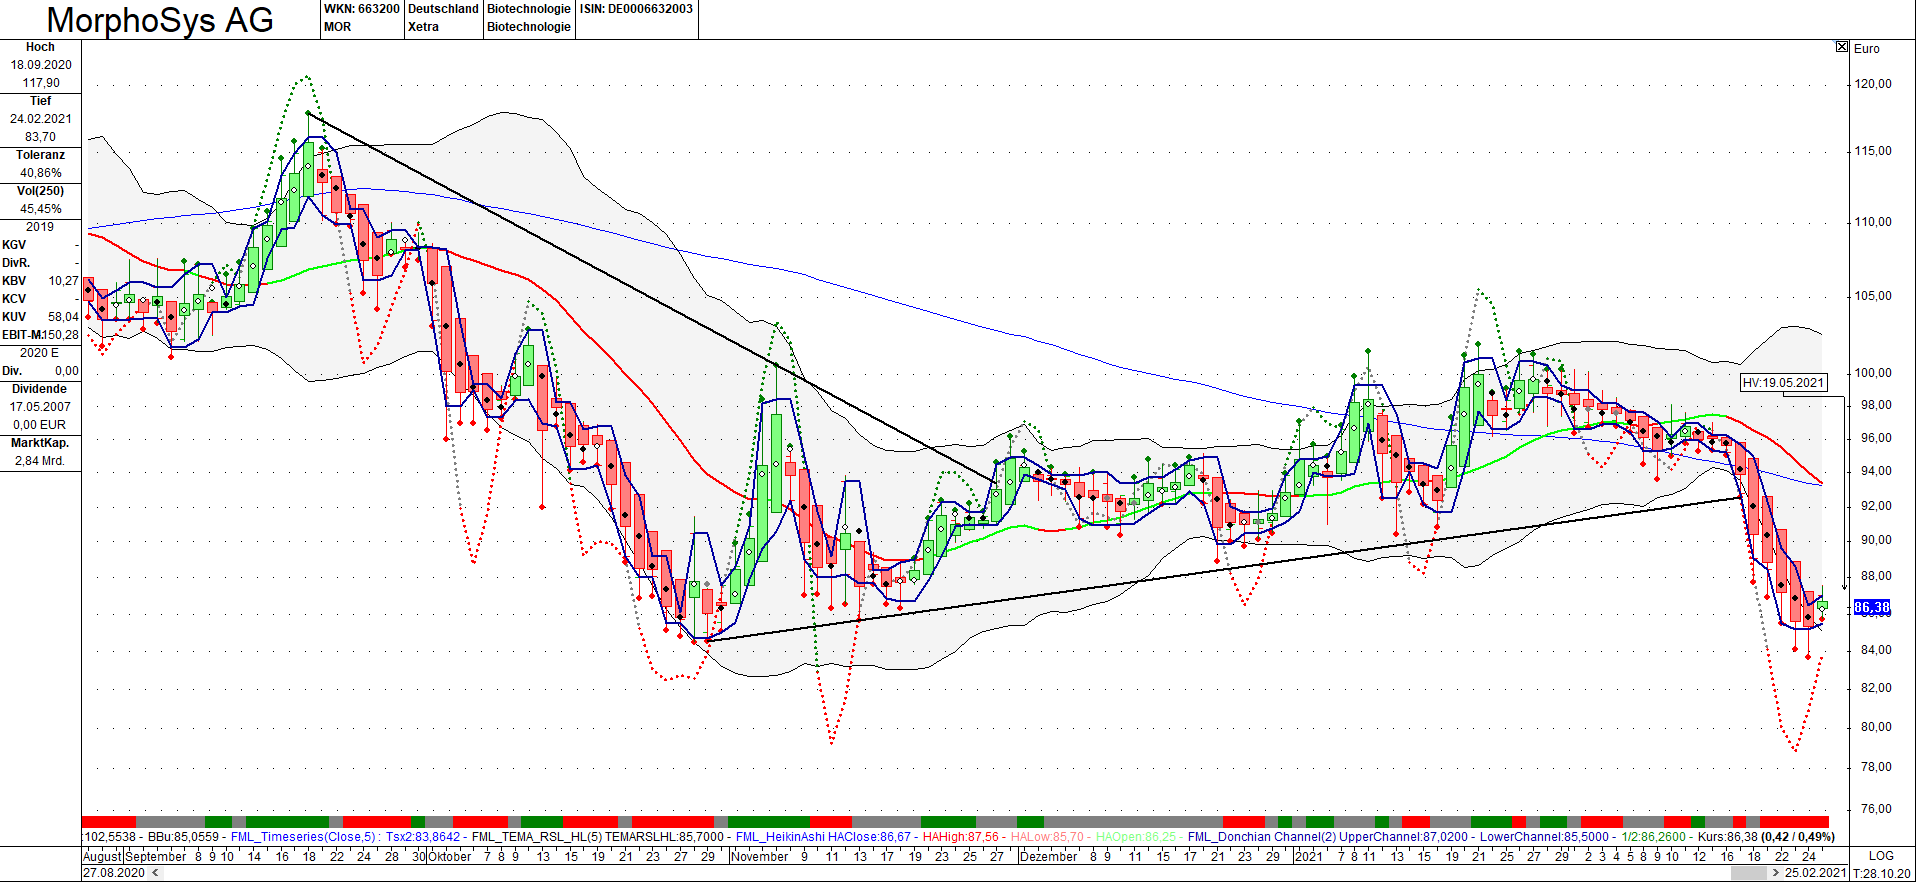Viewport: 1916px width, 882px height.
Task: Click the Dividende heading
Action: point(40,389)
